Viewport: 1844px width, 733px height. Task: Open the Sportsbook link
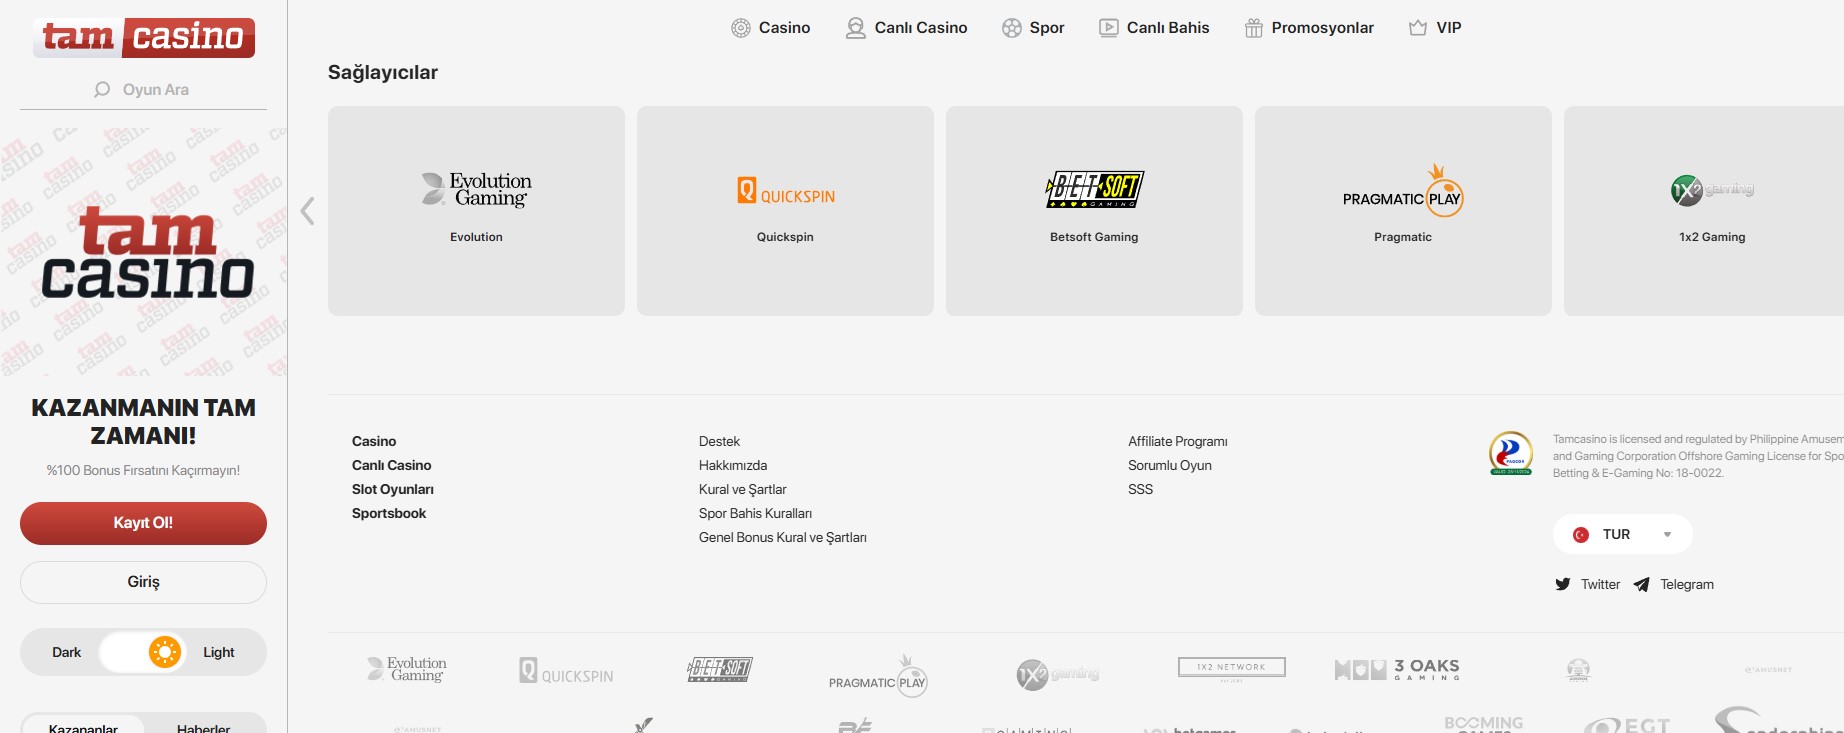(x=388, y=513)
